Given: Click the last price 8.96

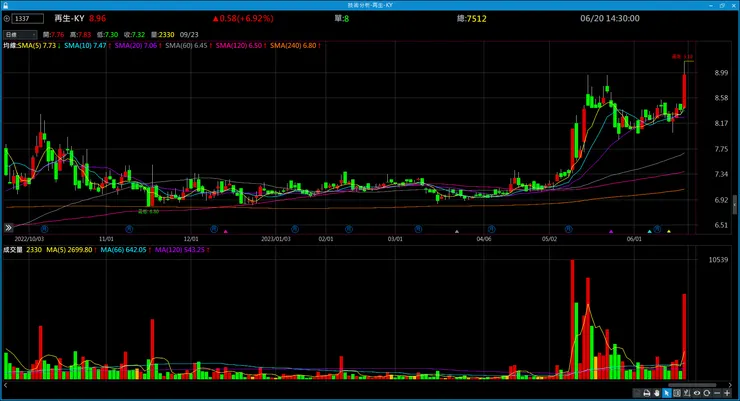Looking at the screenshot, I should point(97,19).
